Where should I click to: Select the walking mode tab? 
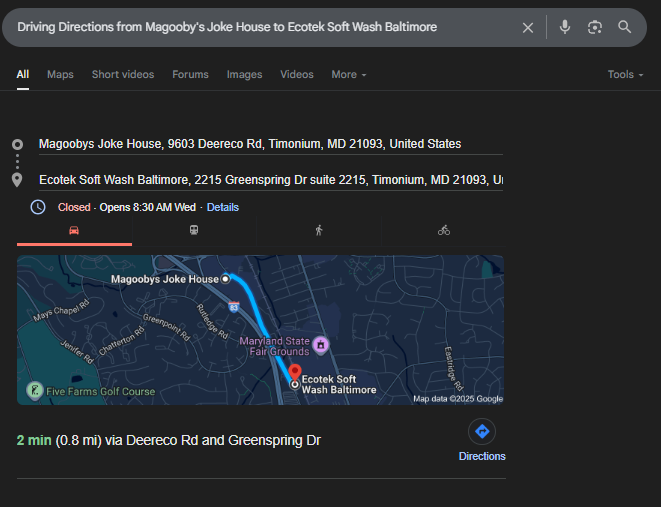[319, 231]
